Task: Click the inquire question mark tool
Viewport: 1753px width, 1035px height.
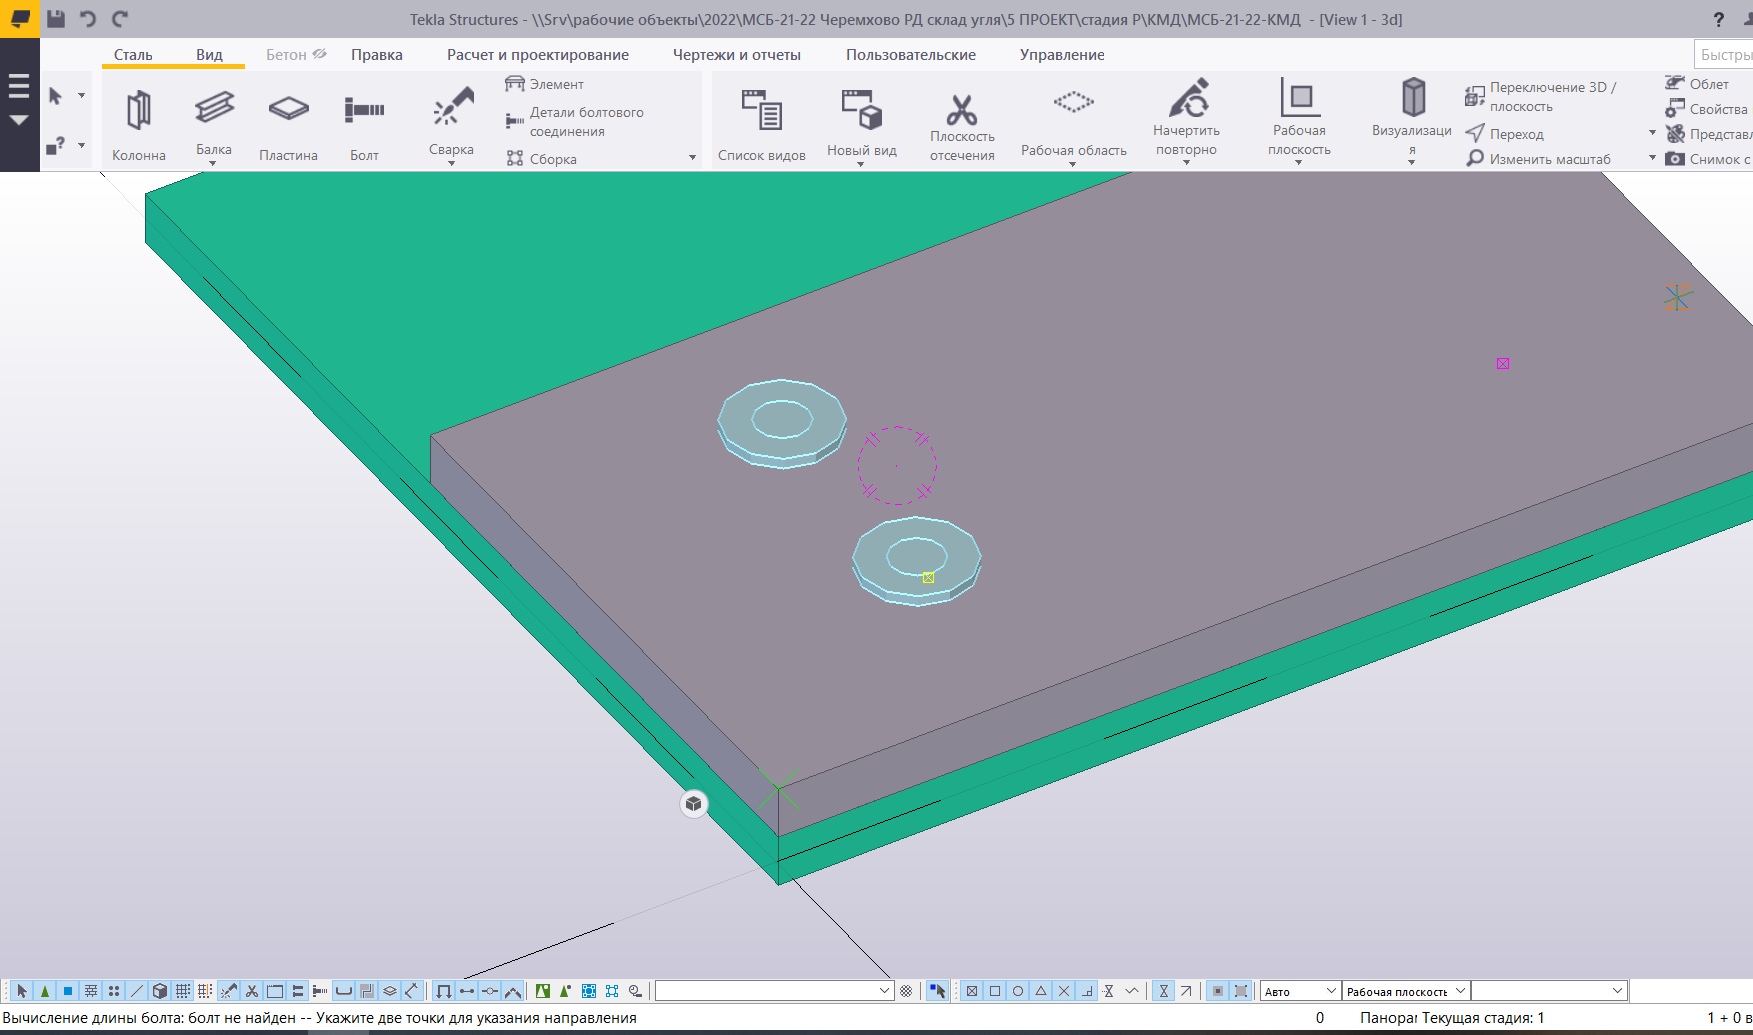Action: (x=56, y=146)
